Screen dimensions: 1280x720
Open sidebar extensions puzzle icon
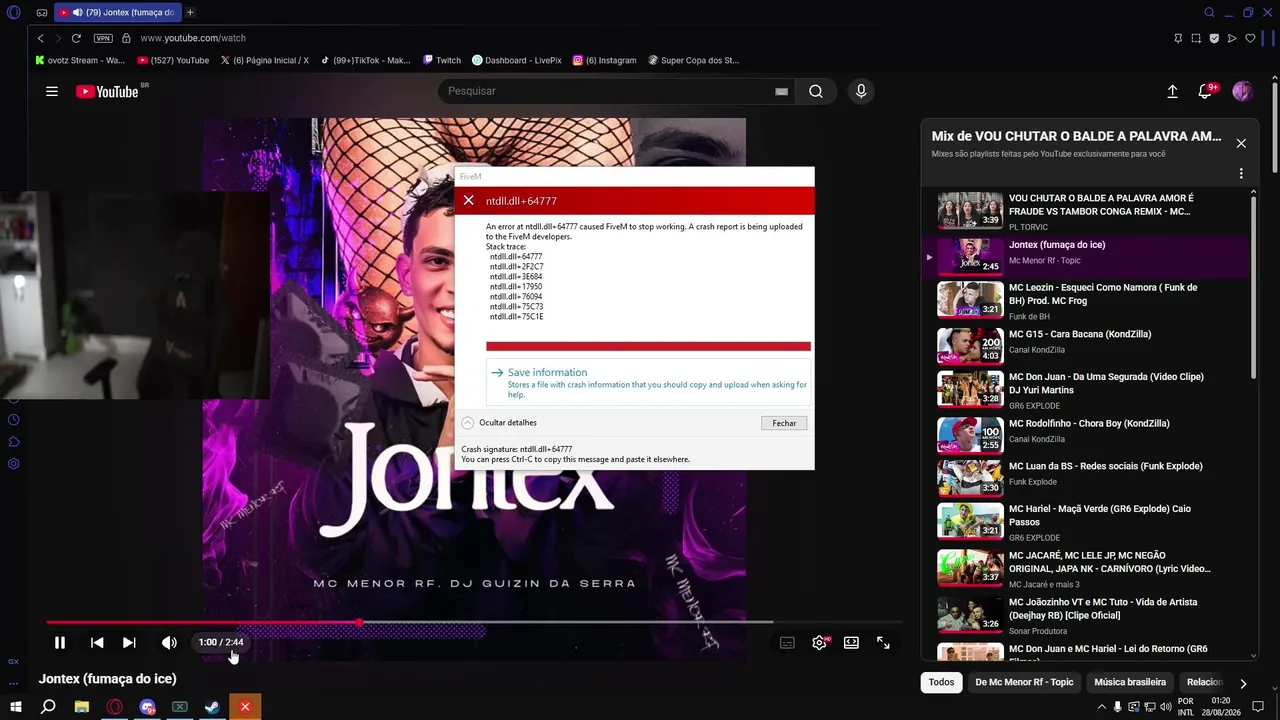14,442
